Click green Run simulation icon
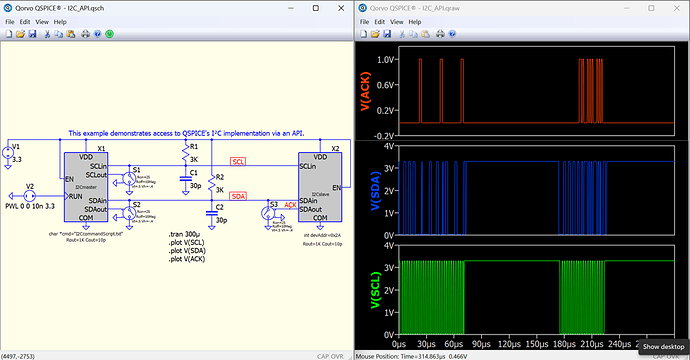The width and height of the screenshot is (690, 360). [110, 34]
